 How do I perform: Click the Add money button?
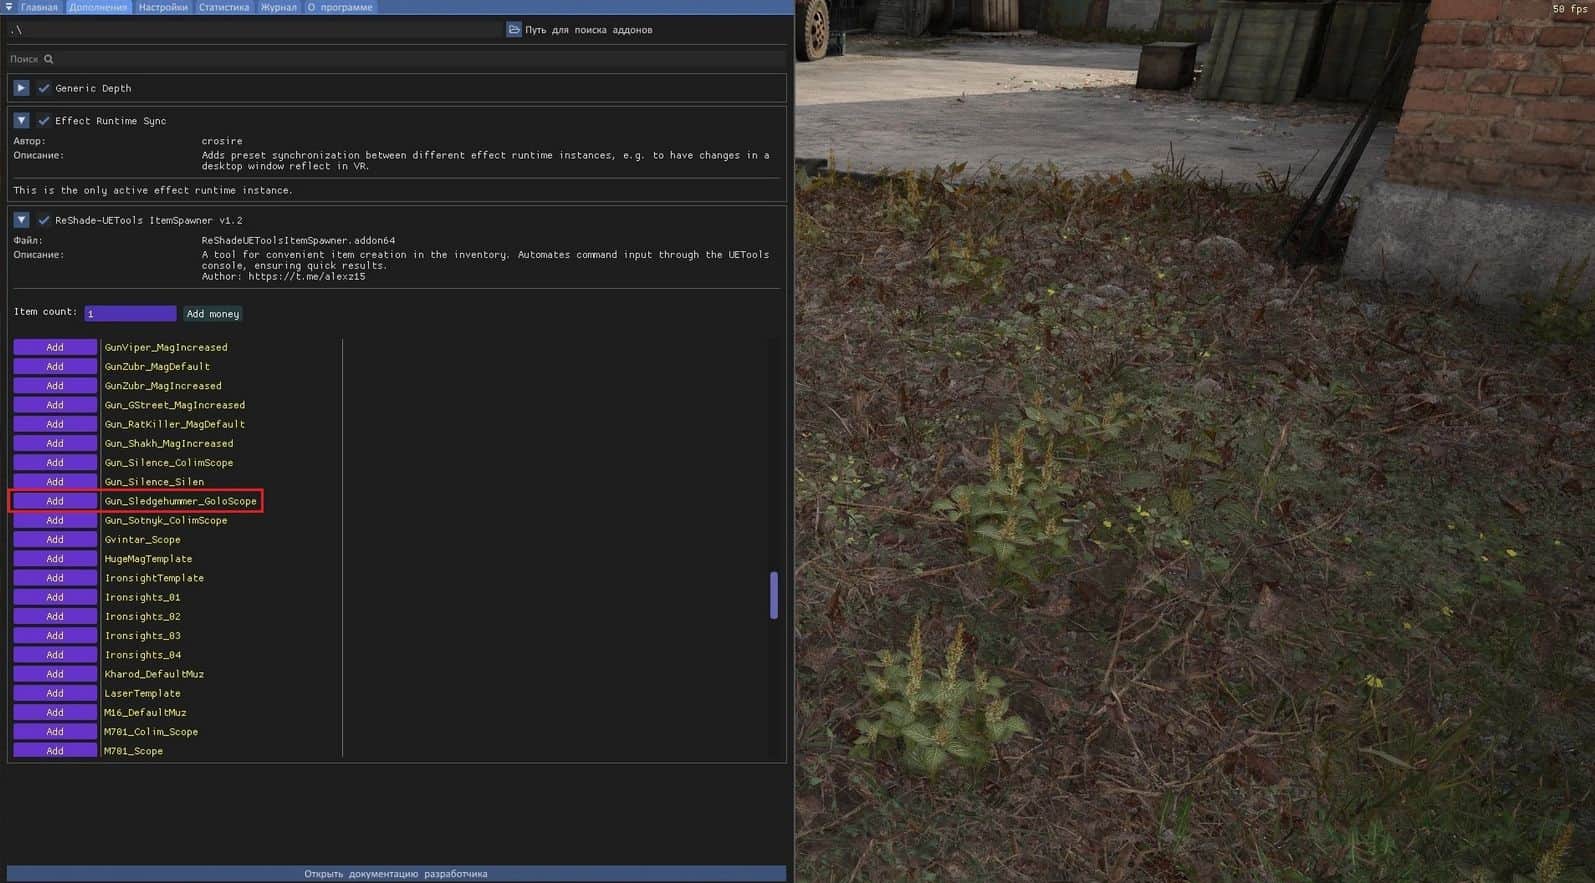point(213,314)
